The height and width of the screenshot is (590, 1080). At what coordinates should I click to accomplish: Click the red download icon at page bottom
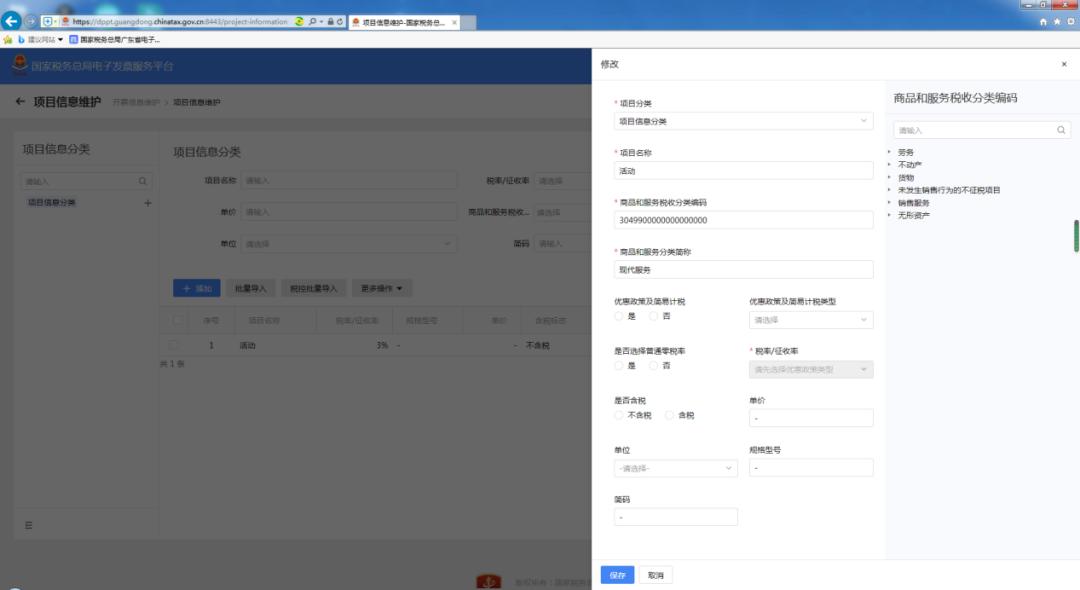click(487, 580)
